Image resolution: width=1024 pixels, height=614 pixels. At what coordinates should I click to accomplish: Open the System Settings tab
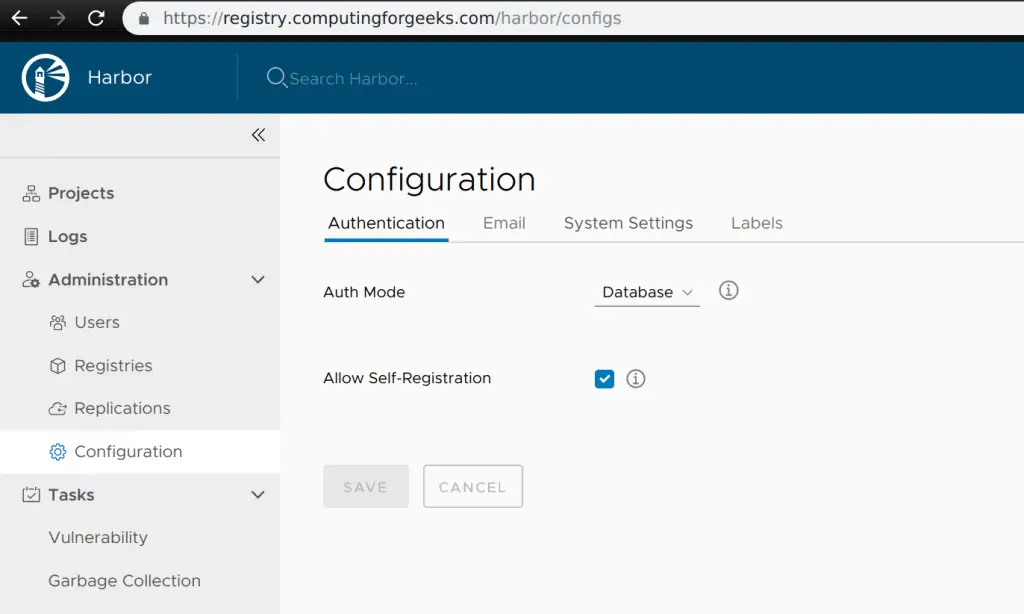tap(628, 223)
